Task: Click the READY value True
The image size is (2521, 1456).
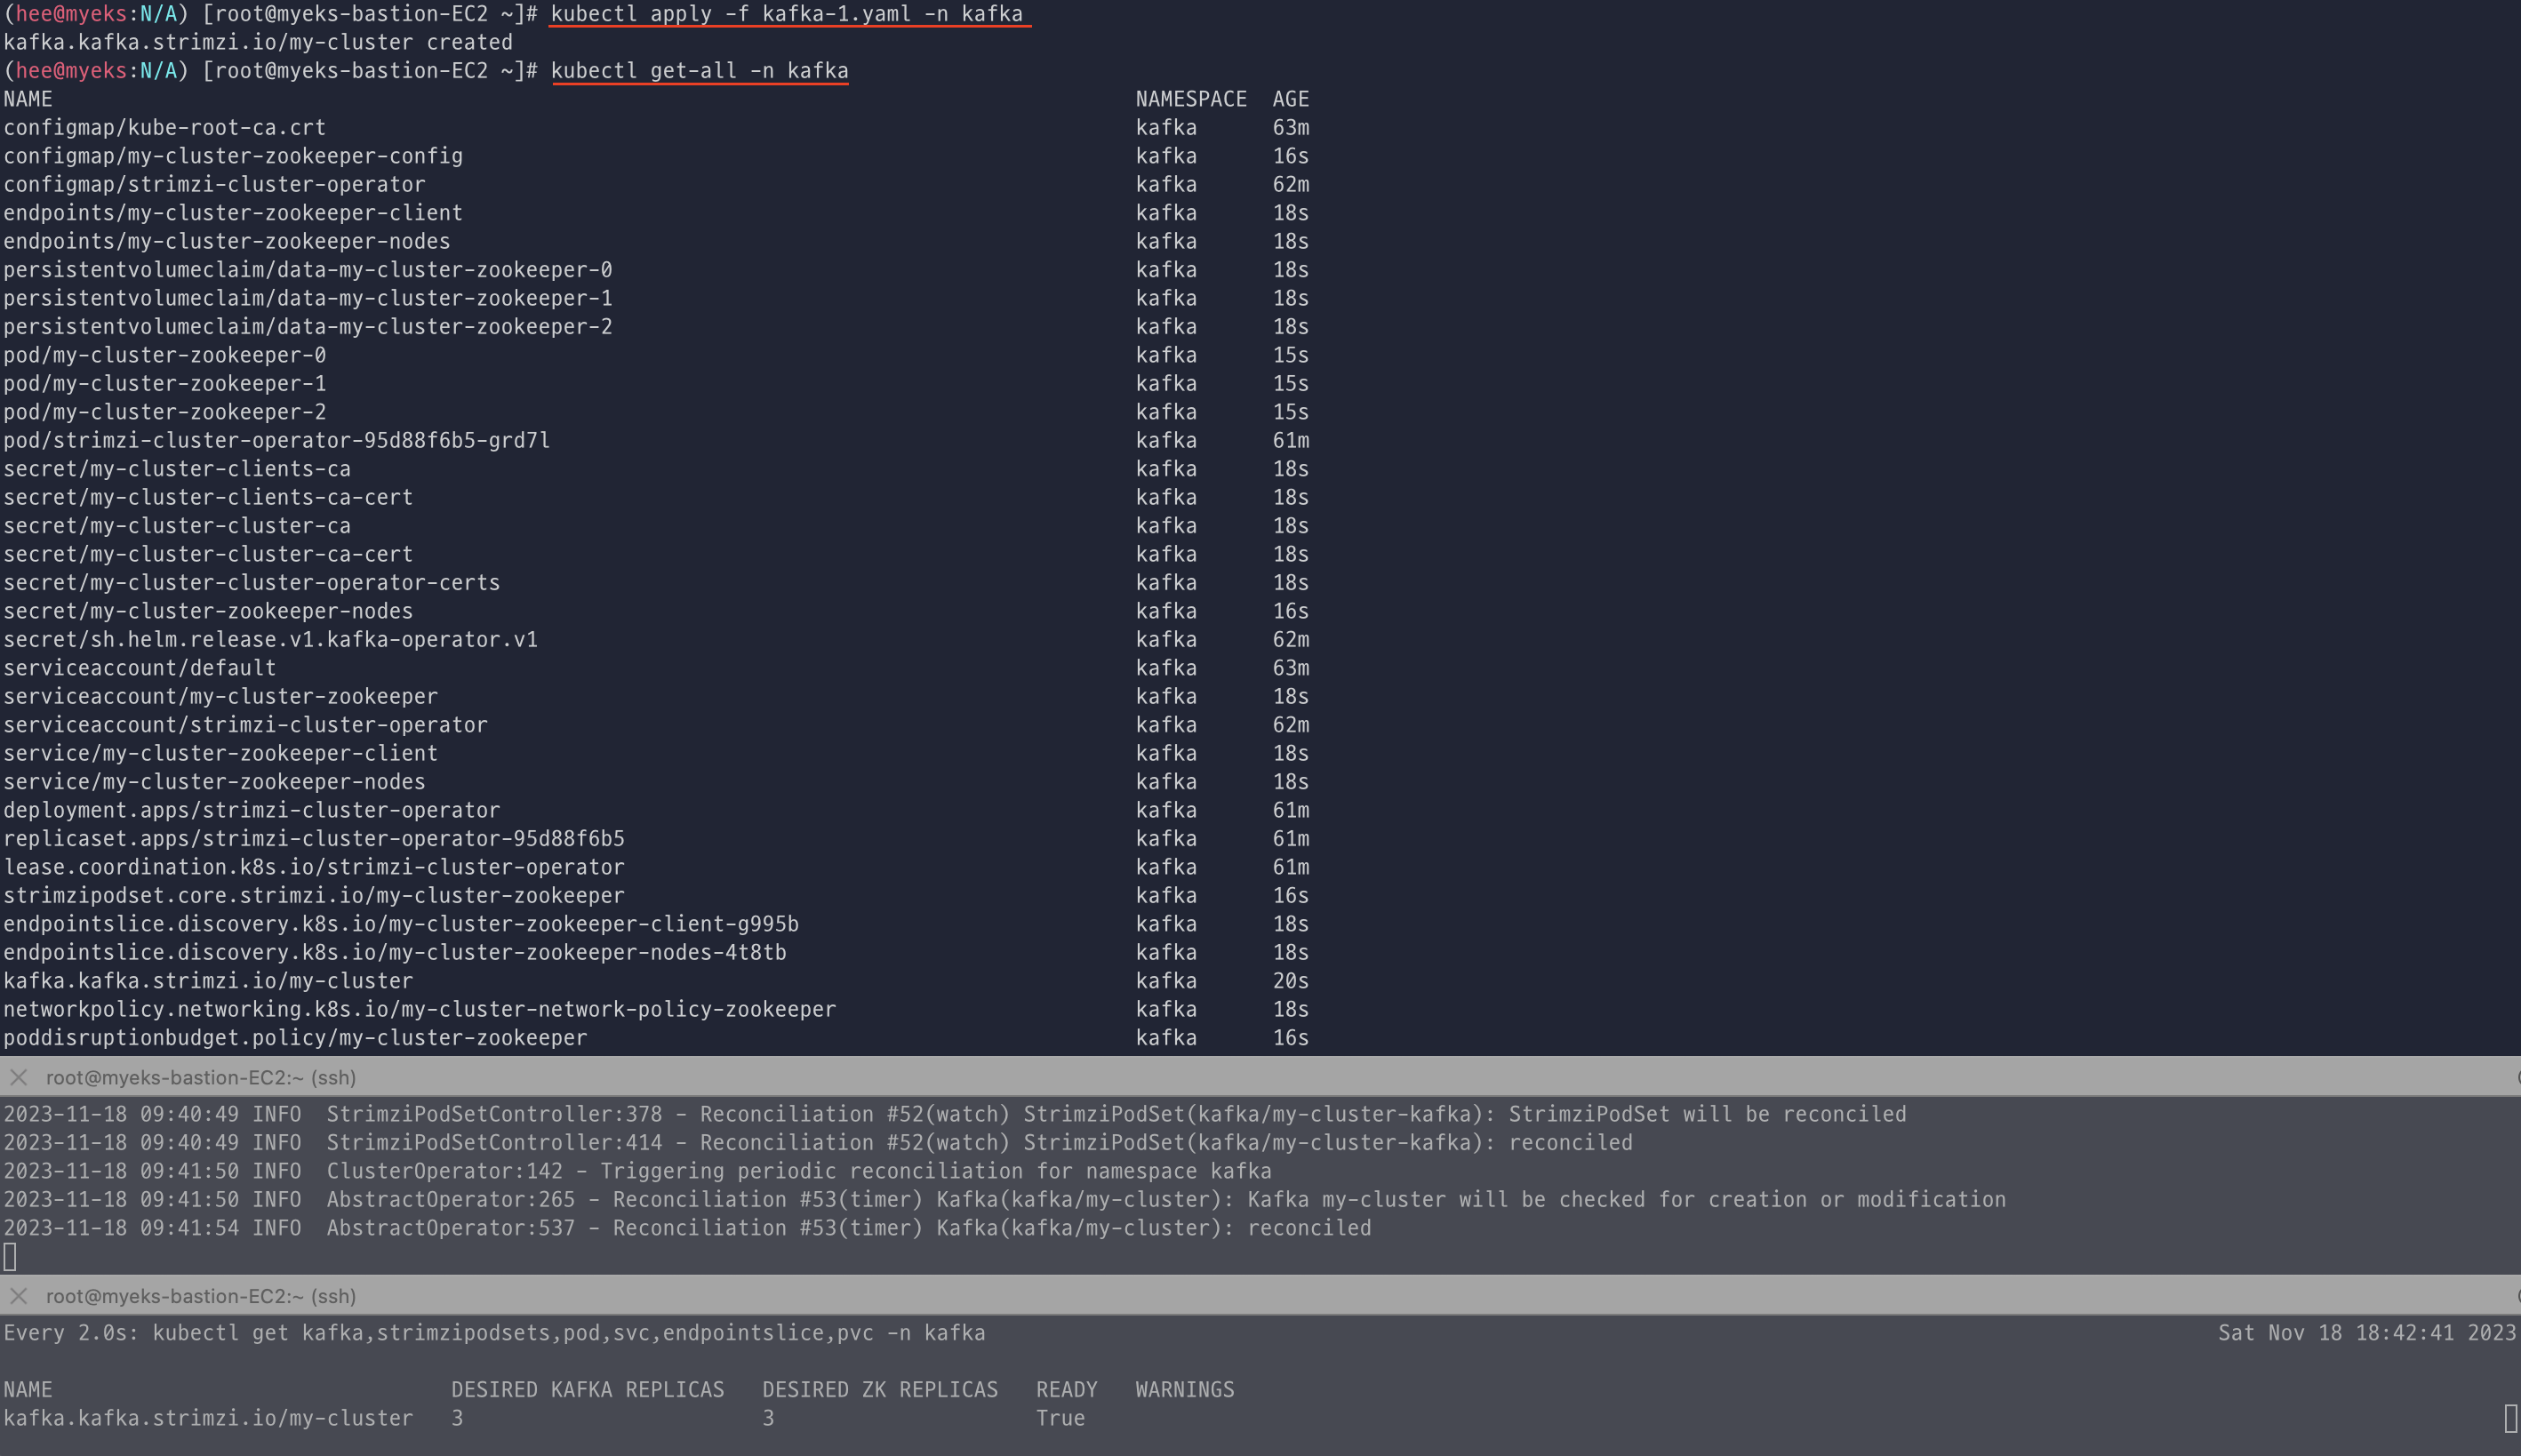Action: 1060,1418
